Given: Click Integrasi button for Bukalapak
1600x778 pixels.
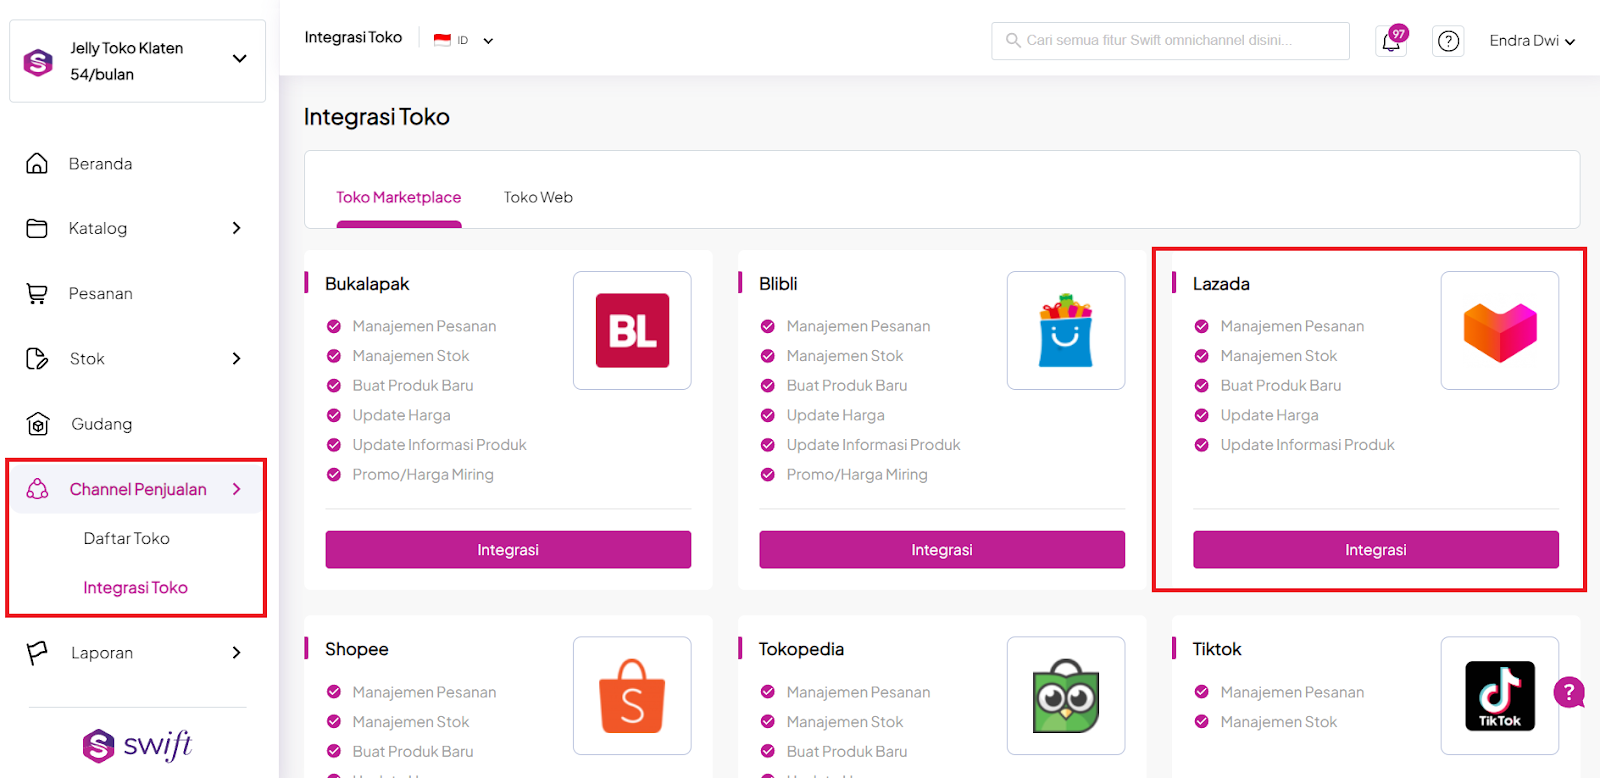Looking at the screenshot, I should coord(508,550).
